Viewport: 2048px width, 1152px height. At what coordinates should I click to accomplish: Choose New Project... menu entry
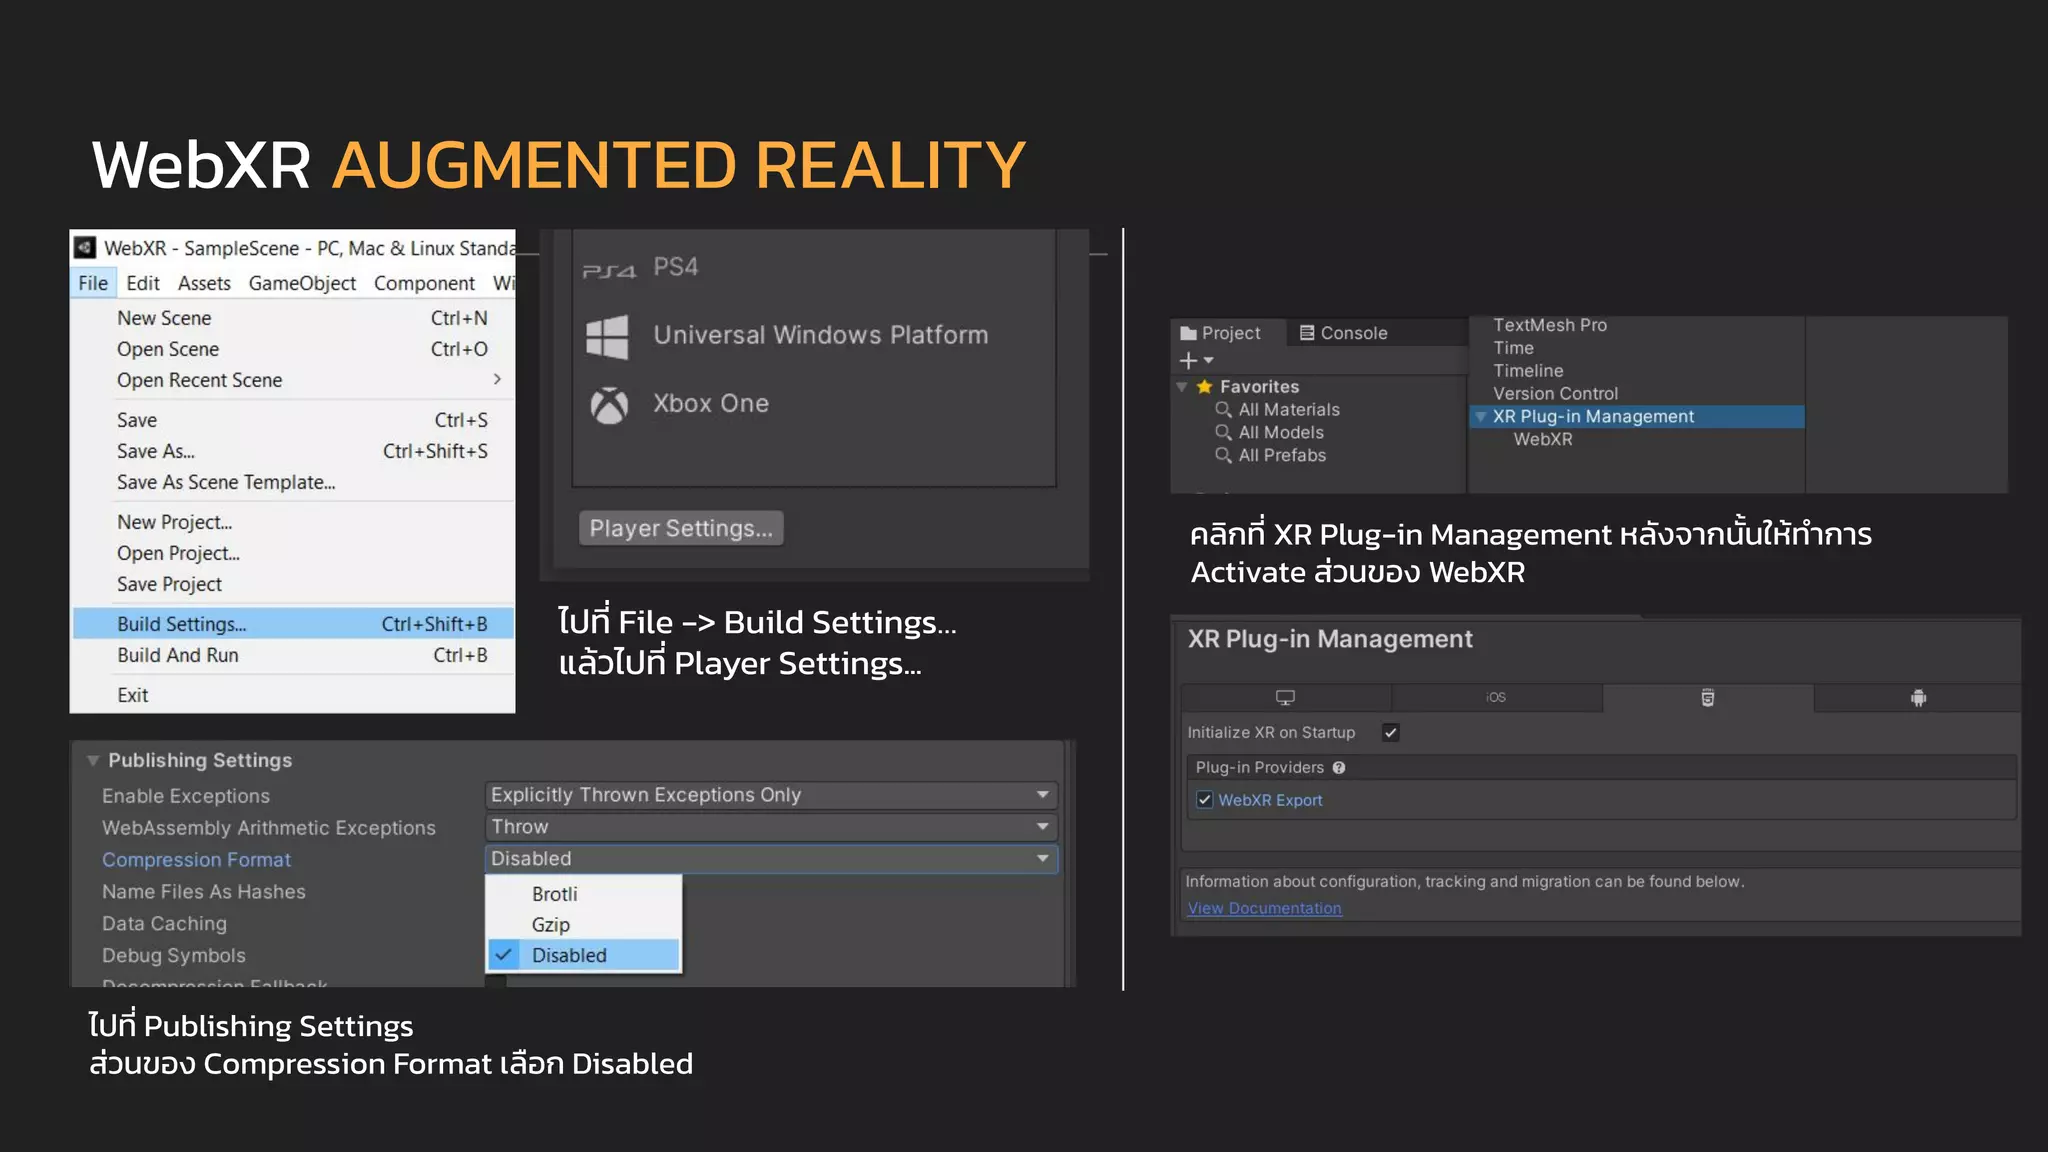pos(293,522)
